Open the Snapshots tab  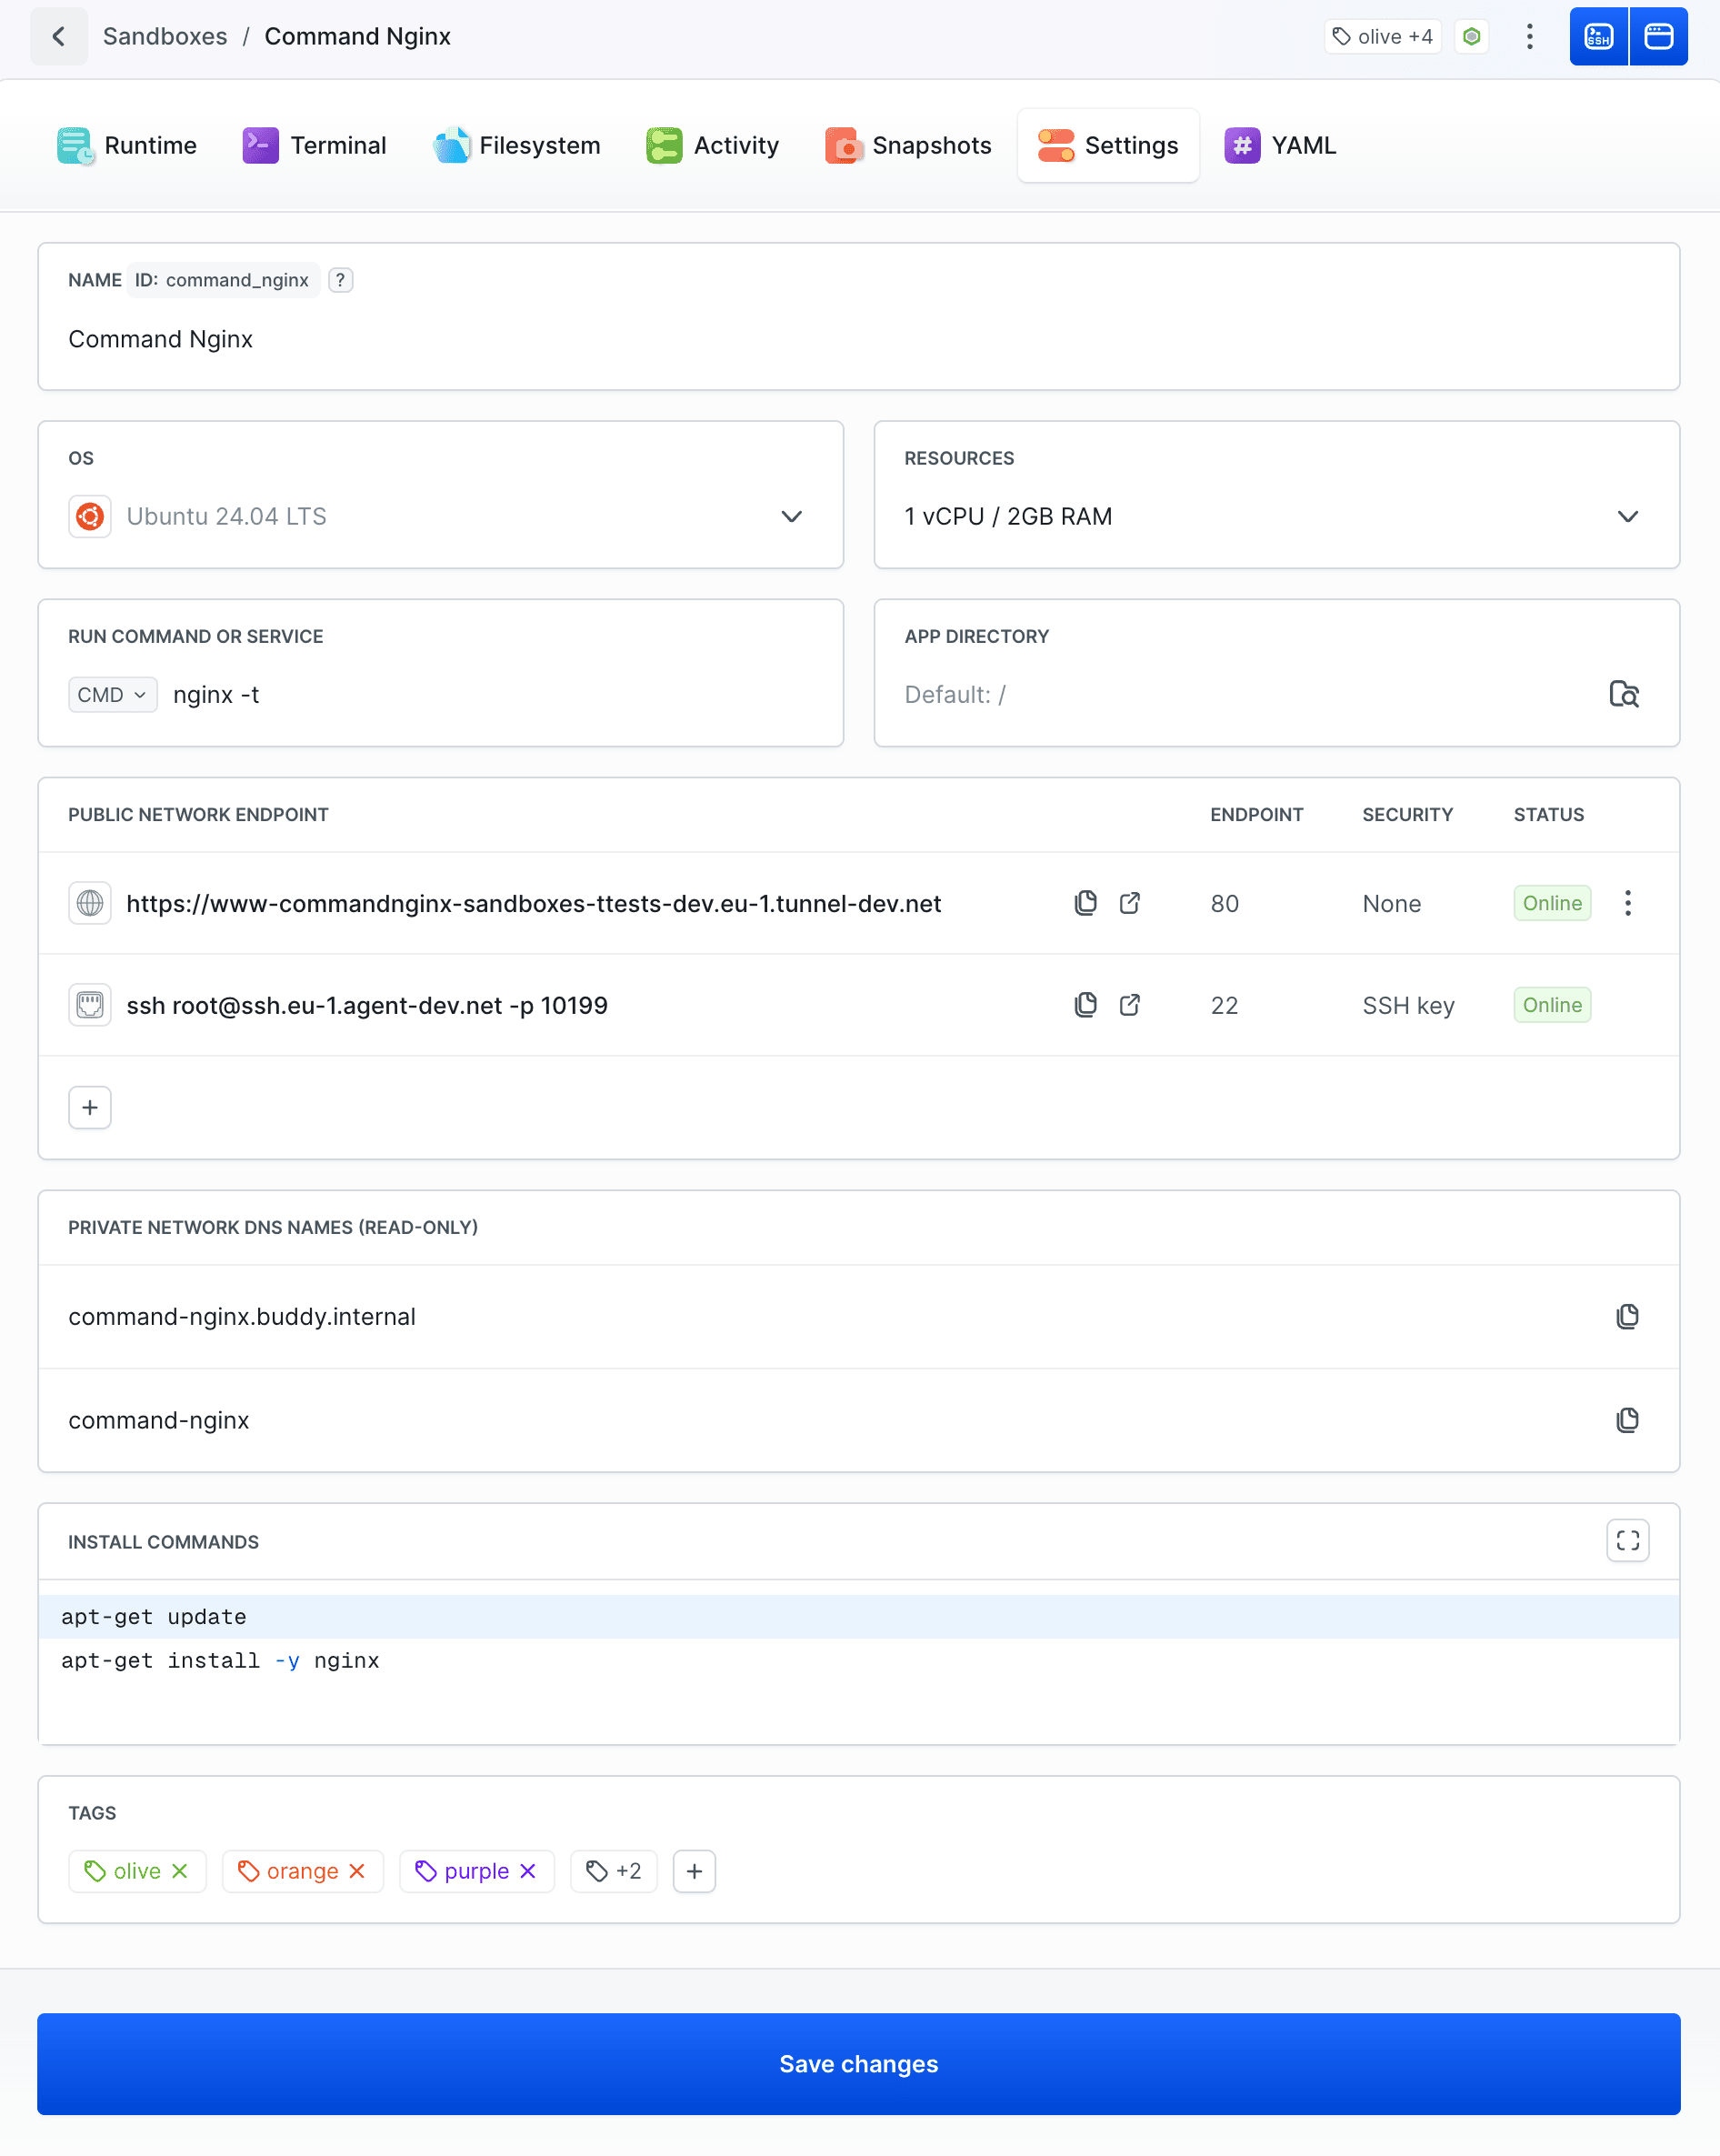coord(908,146)
